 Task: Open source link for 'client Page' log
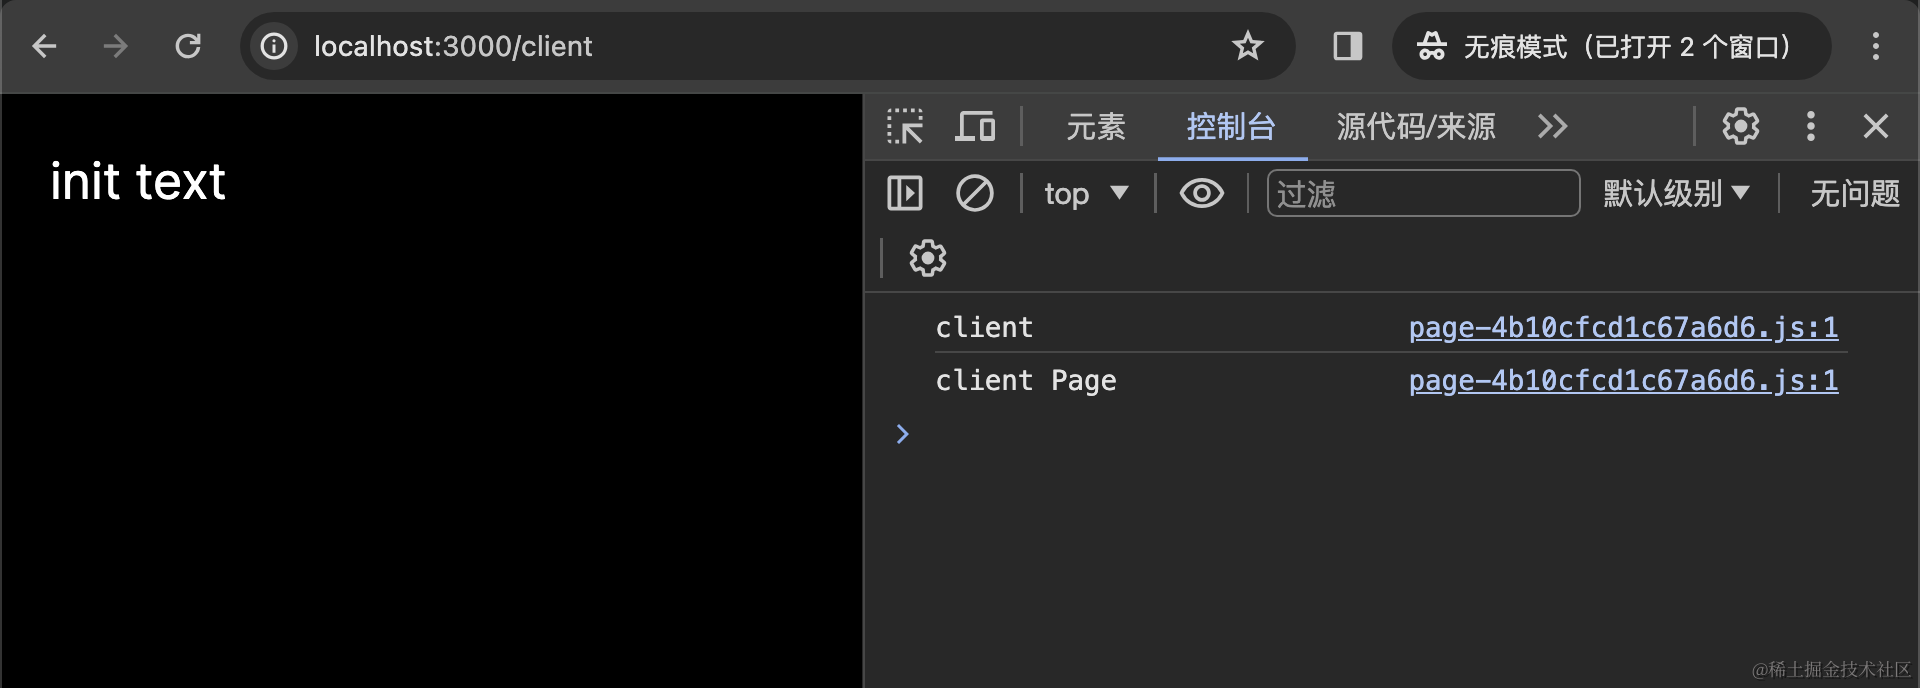click(x=1622, y=381)
